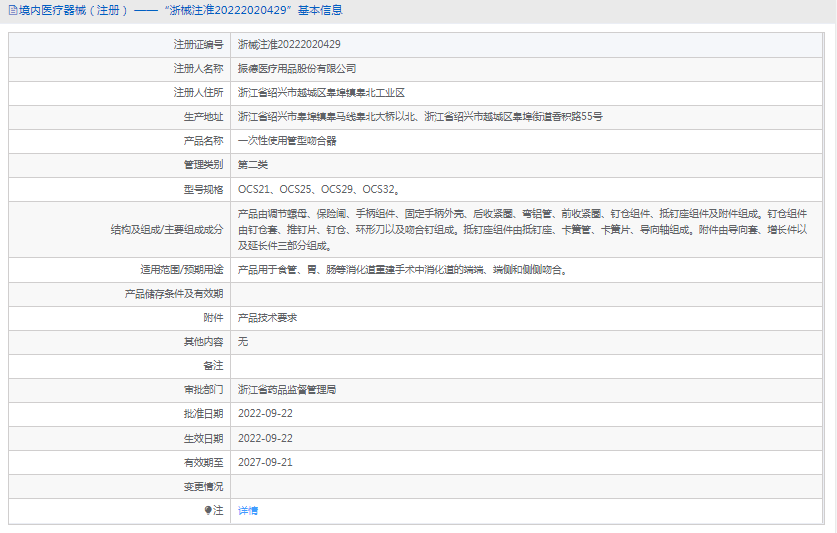837x533 pixels.
Task: Click the attachment value 产品技术要求
Action: pos(267,318)
